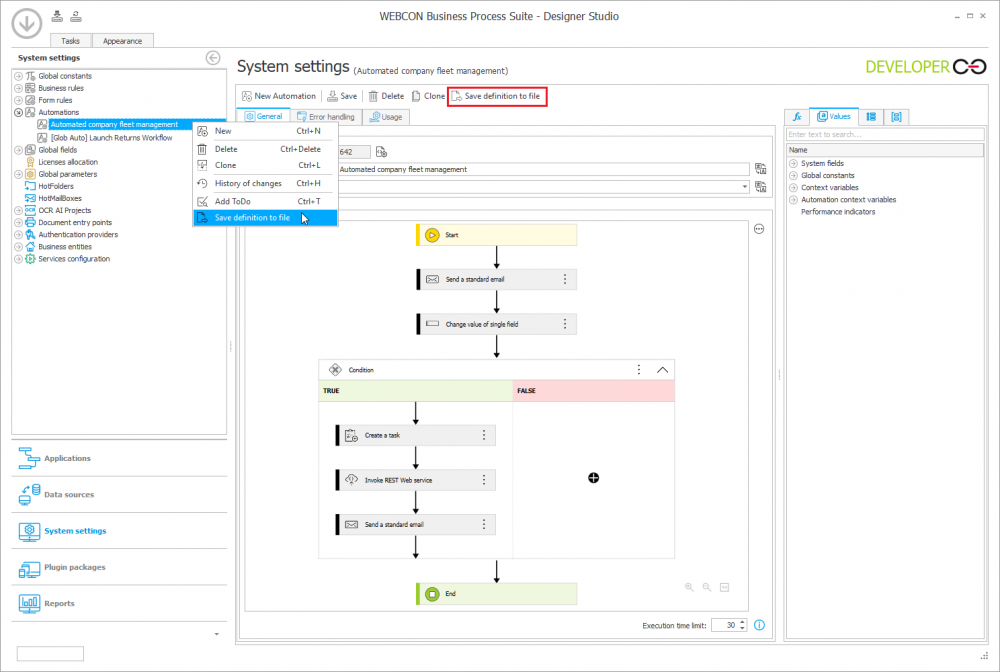Choose New in the context menu
Image resolution: width=1000 pixels, height=672 pixels.
pyautogui.click(x=266, y=131)
